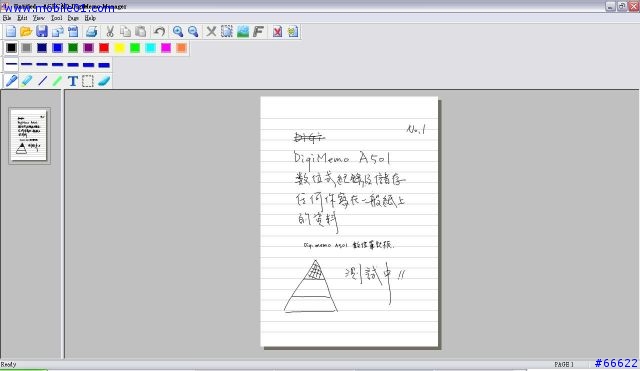Viewport: 640px width, 371px height.
Task: Open the File menu
Action: pyautogui.click(x=7, y=18)
